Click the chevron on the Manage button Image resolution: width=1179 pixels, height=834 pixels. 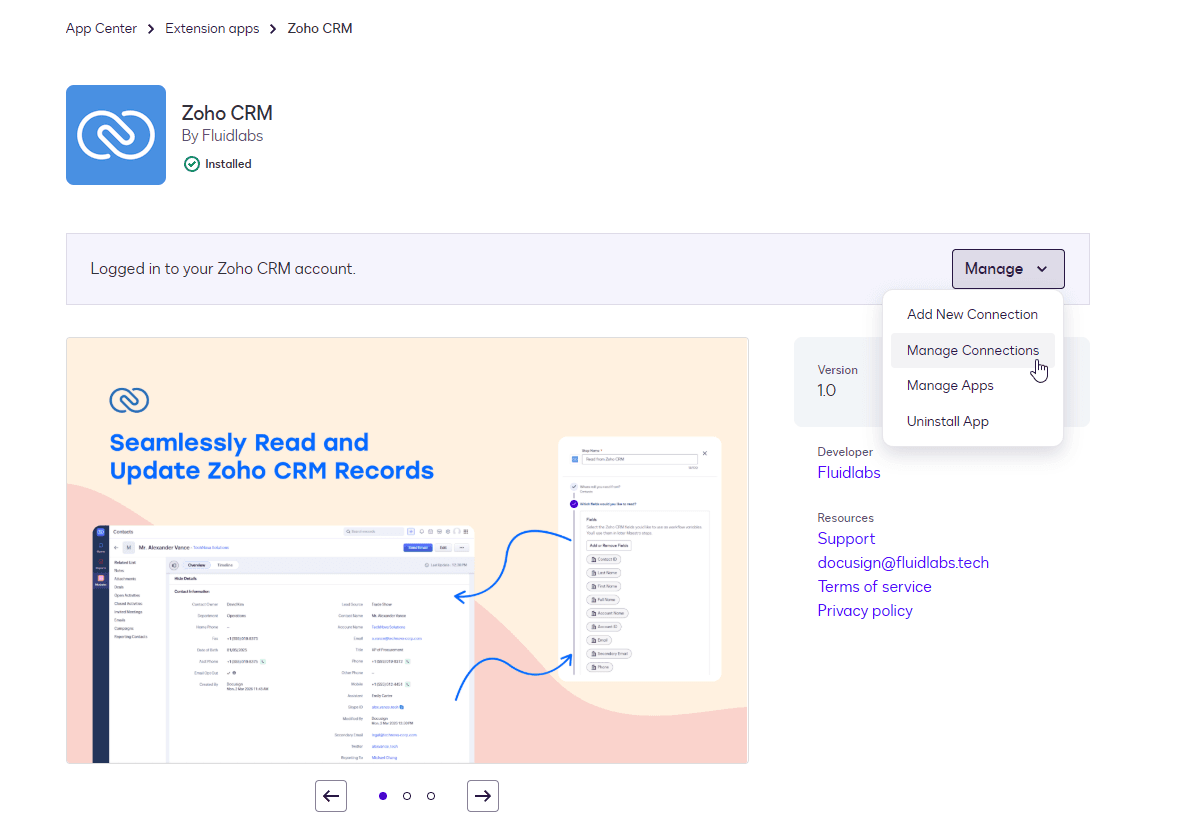[x=1042, y=269]
